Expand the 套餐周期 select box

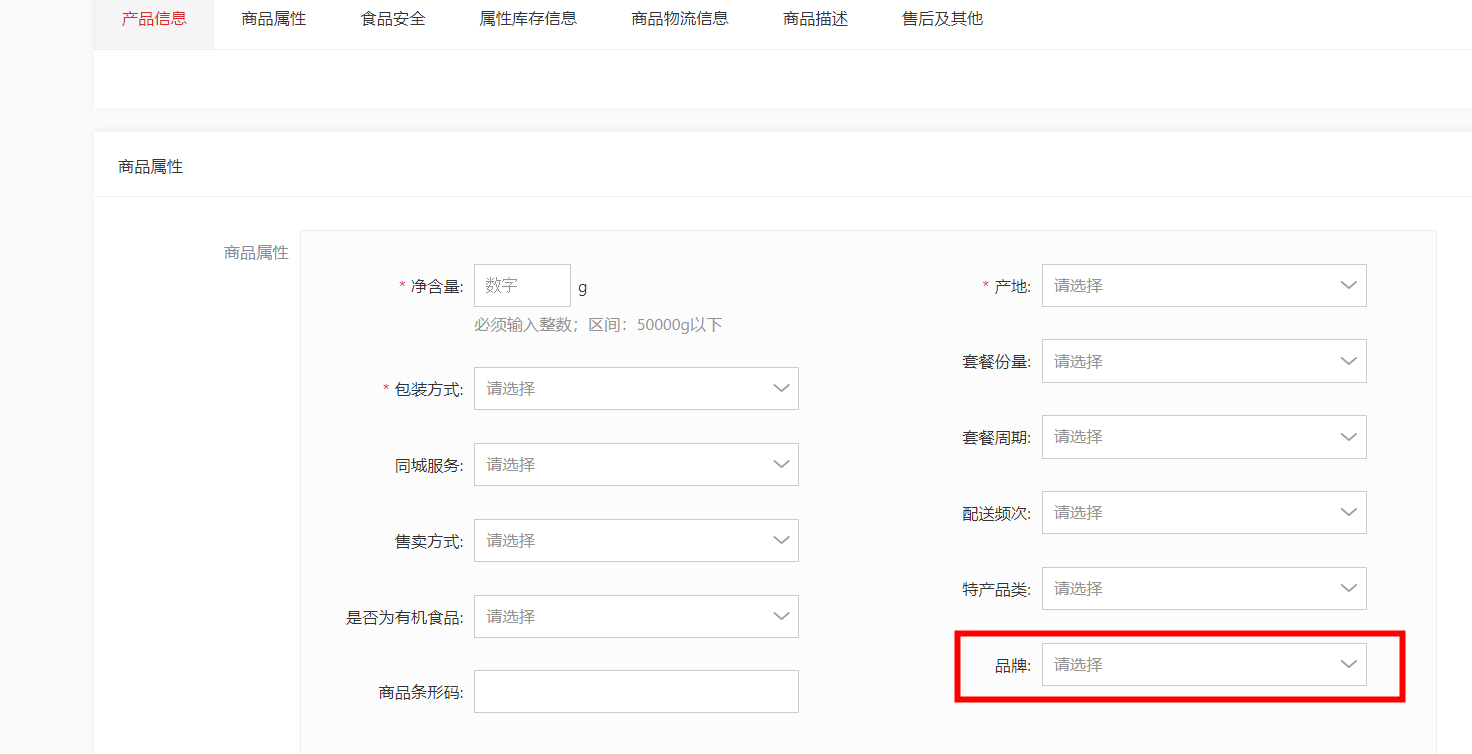1204,438
